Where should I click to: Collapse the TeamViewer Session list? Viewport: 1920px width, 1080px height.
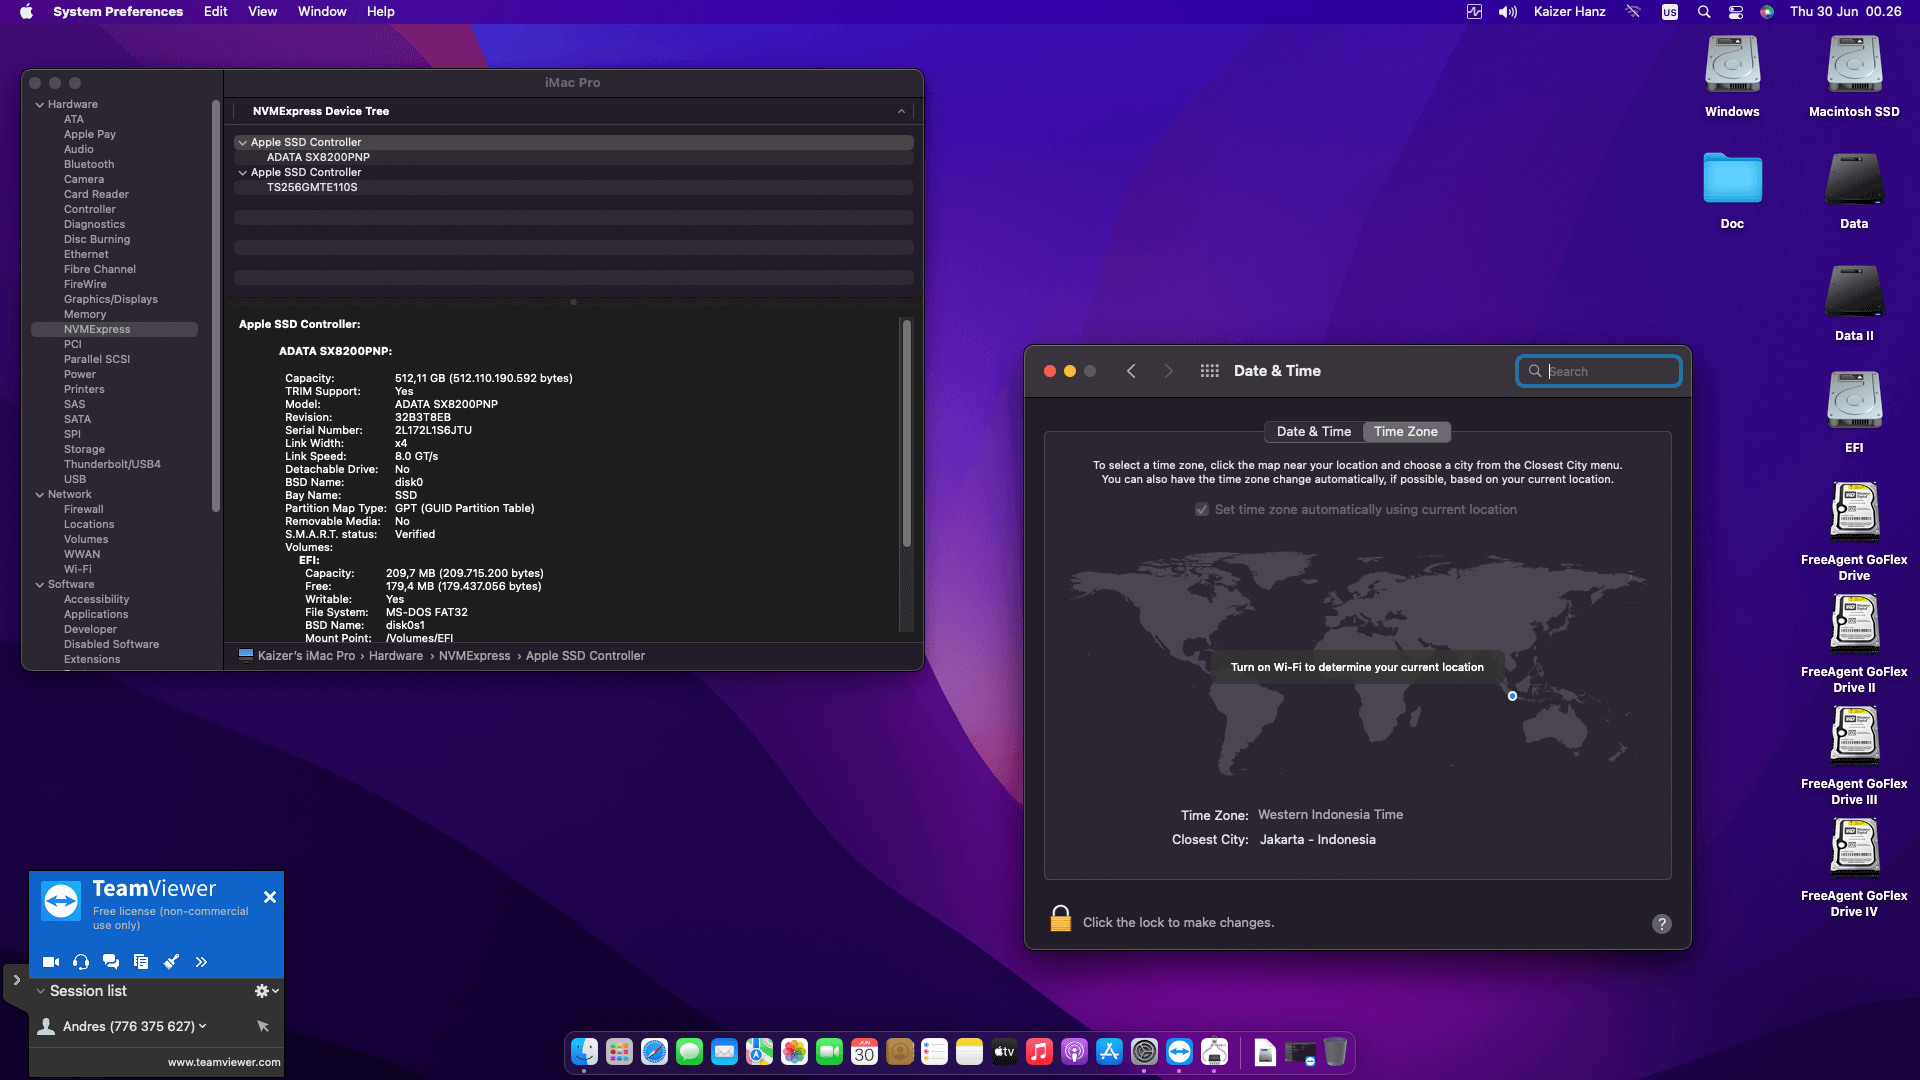point(41,991)
